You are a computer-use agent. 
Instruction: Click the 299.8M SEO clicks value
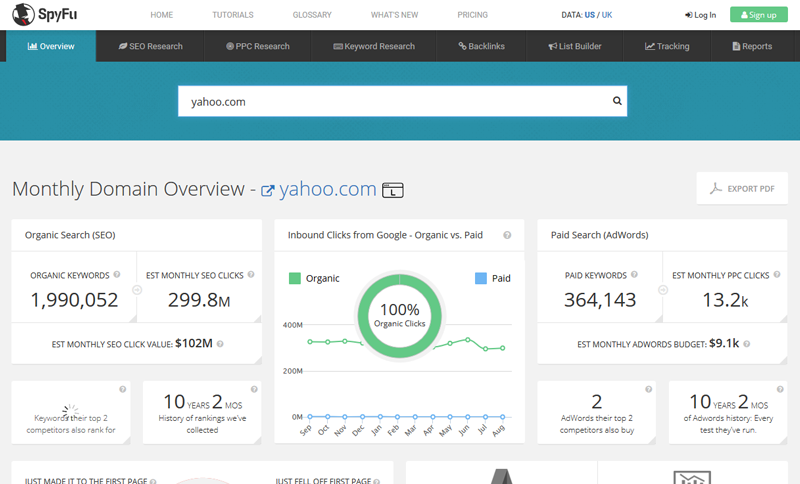pos(199,300)
